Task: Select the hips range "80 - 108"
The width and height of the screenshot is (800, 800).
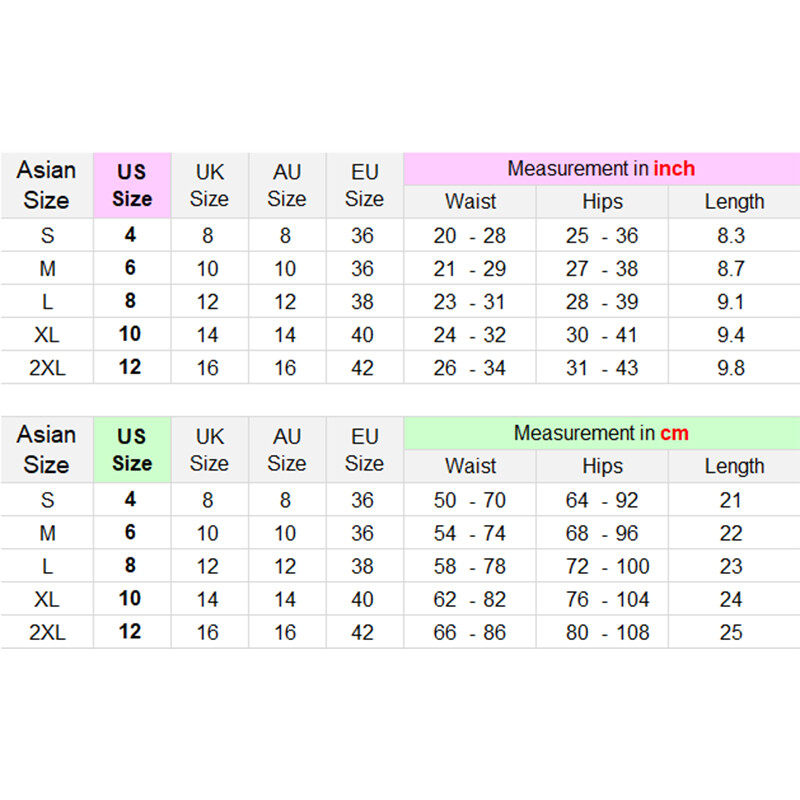Action: click(x=601, y=632)
